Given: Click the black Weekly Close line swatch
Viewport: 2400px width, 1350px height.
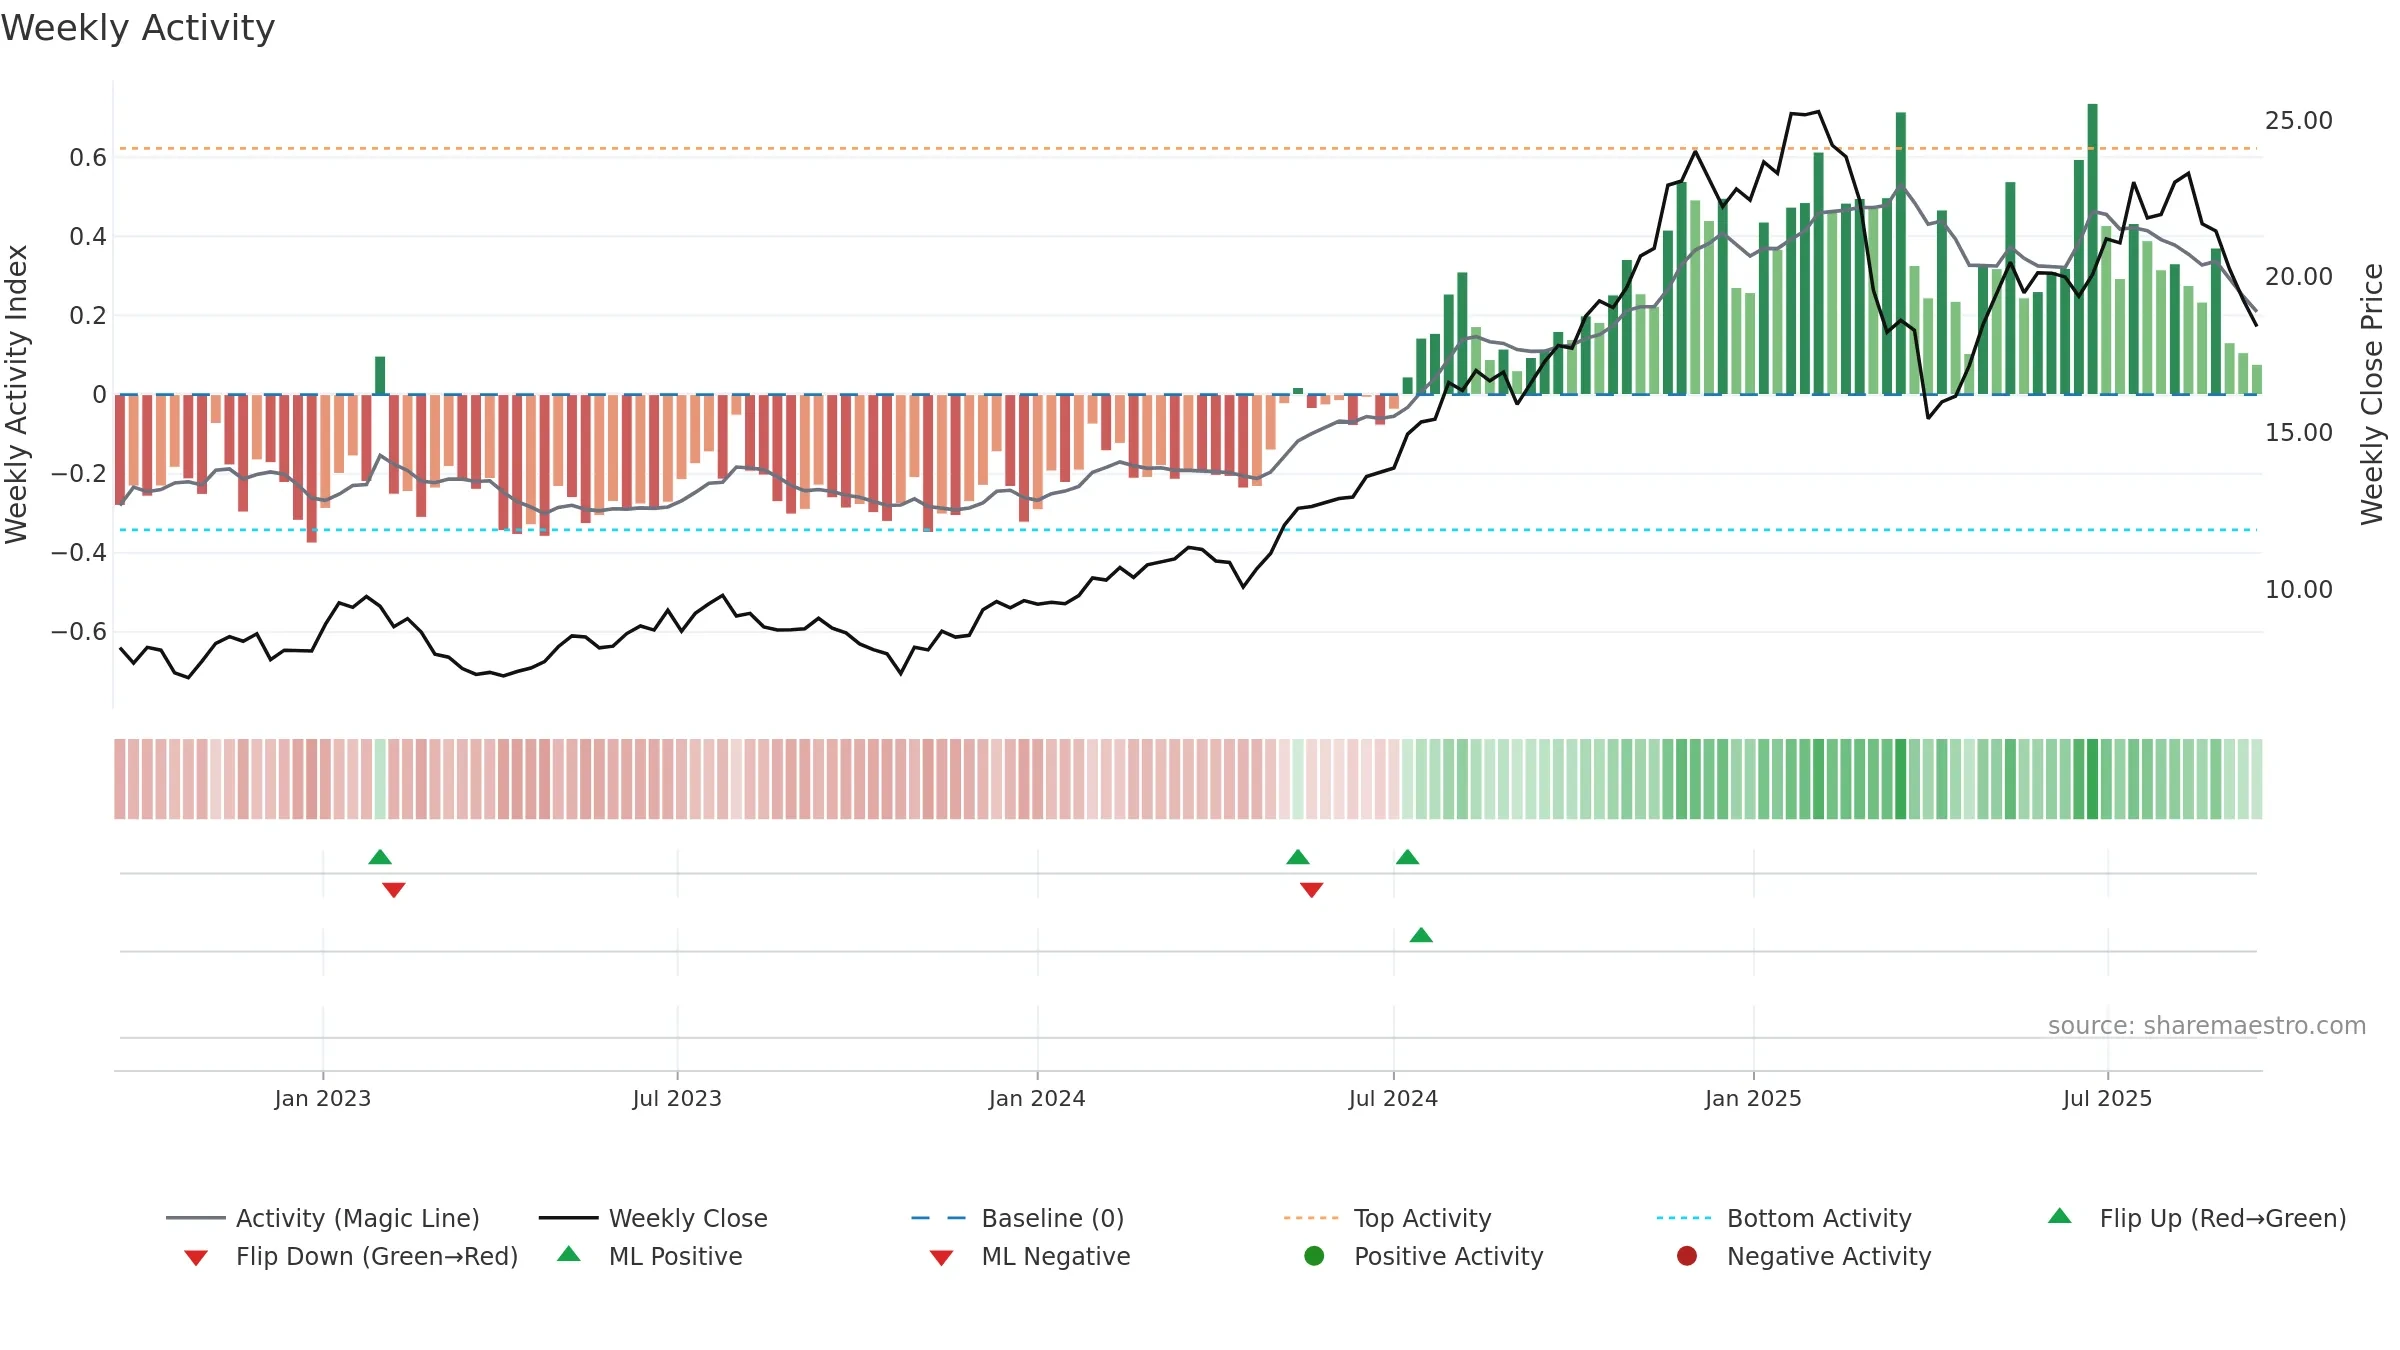Looking at the screenshot, I should tap(569, 1218).
